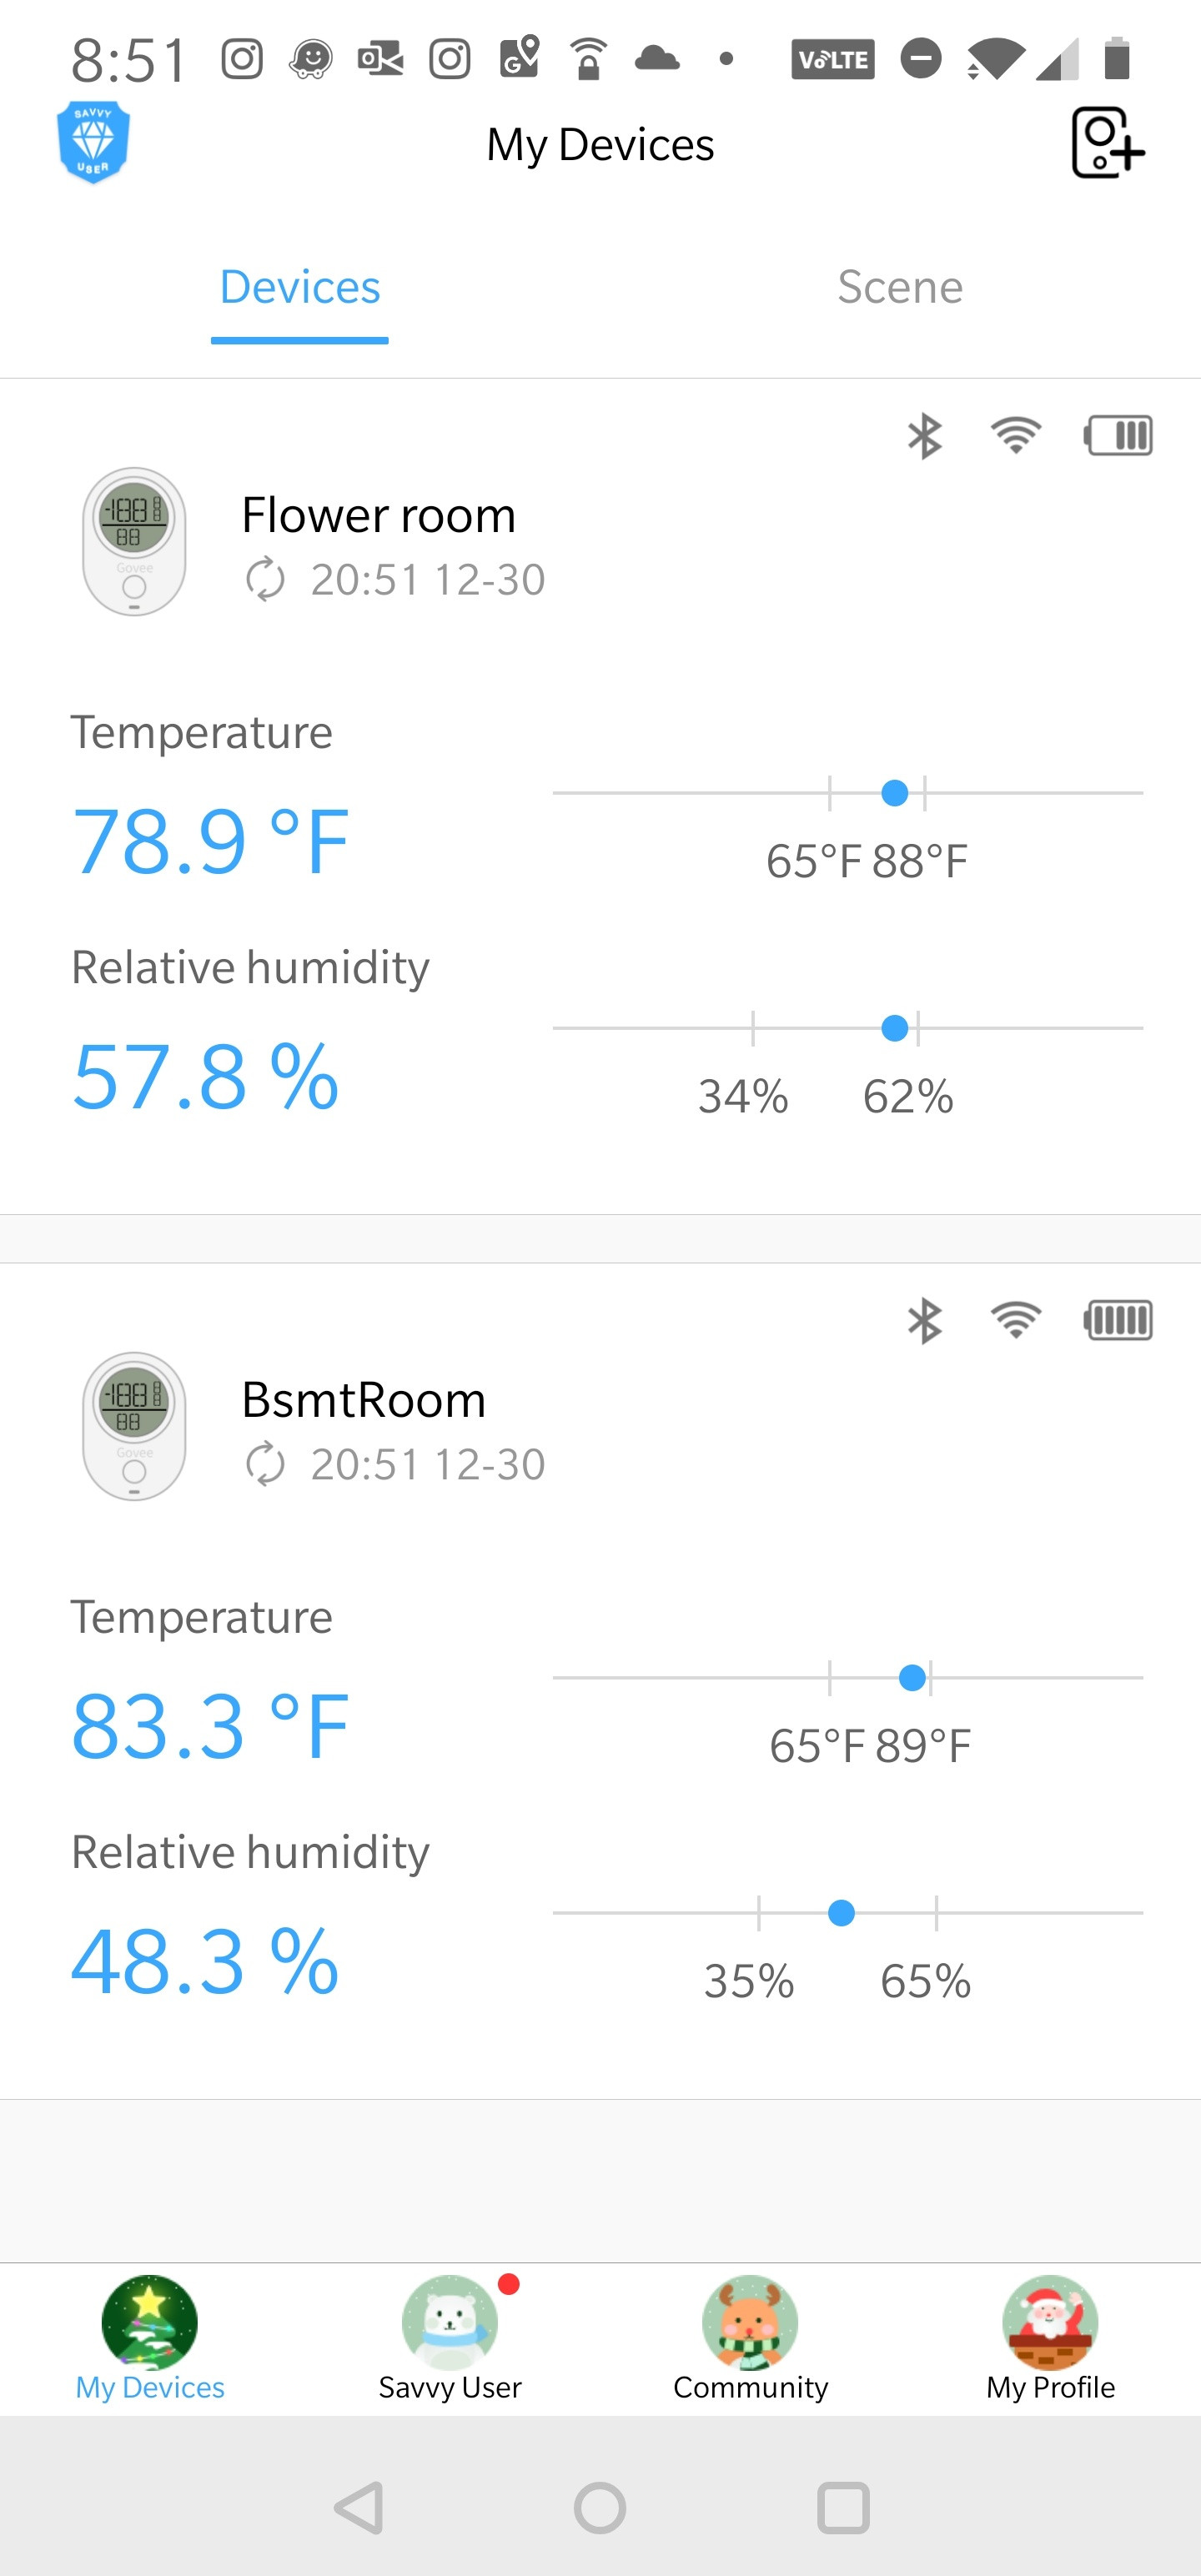The image size is (1201, 2576).
Task: Tap Flower room thermometer thumbnail
Action: click(134, 542)
